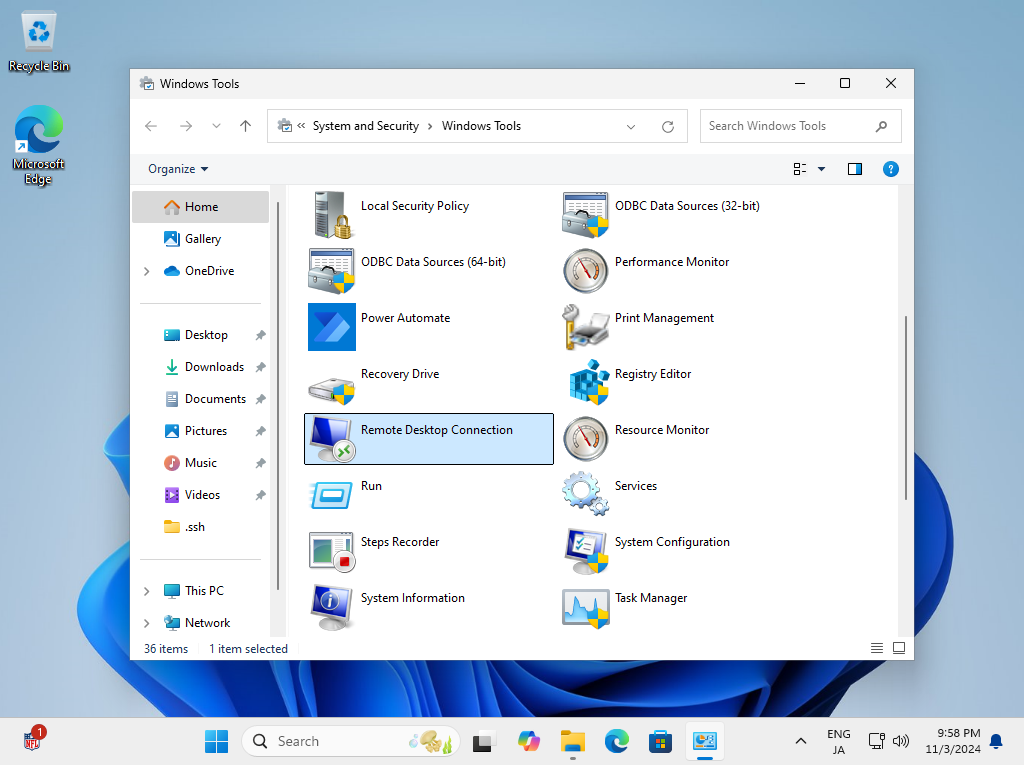Select the Print Management icon
Image resolution: width=1024 pixels, height=765 pixels.
point(586,327)
